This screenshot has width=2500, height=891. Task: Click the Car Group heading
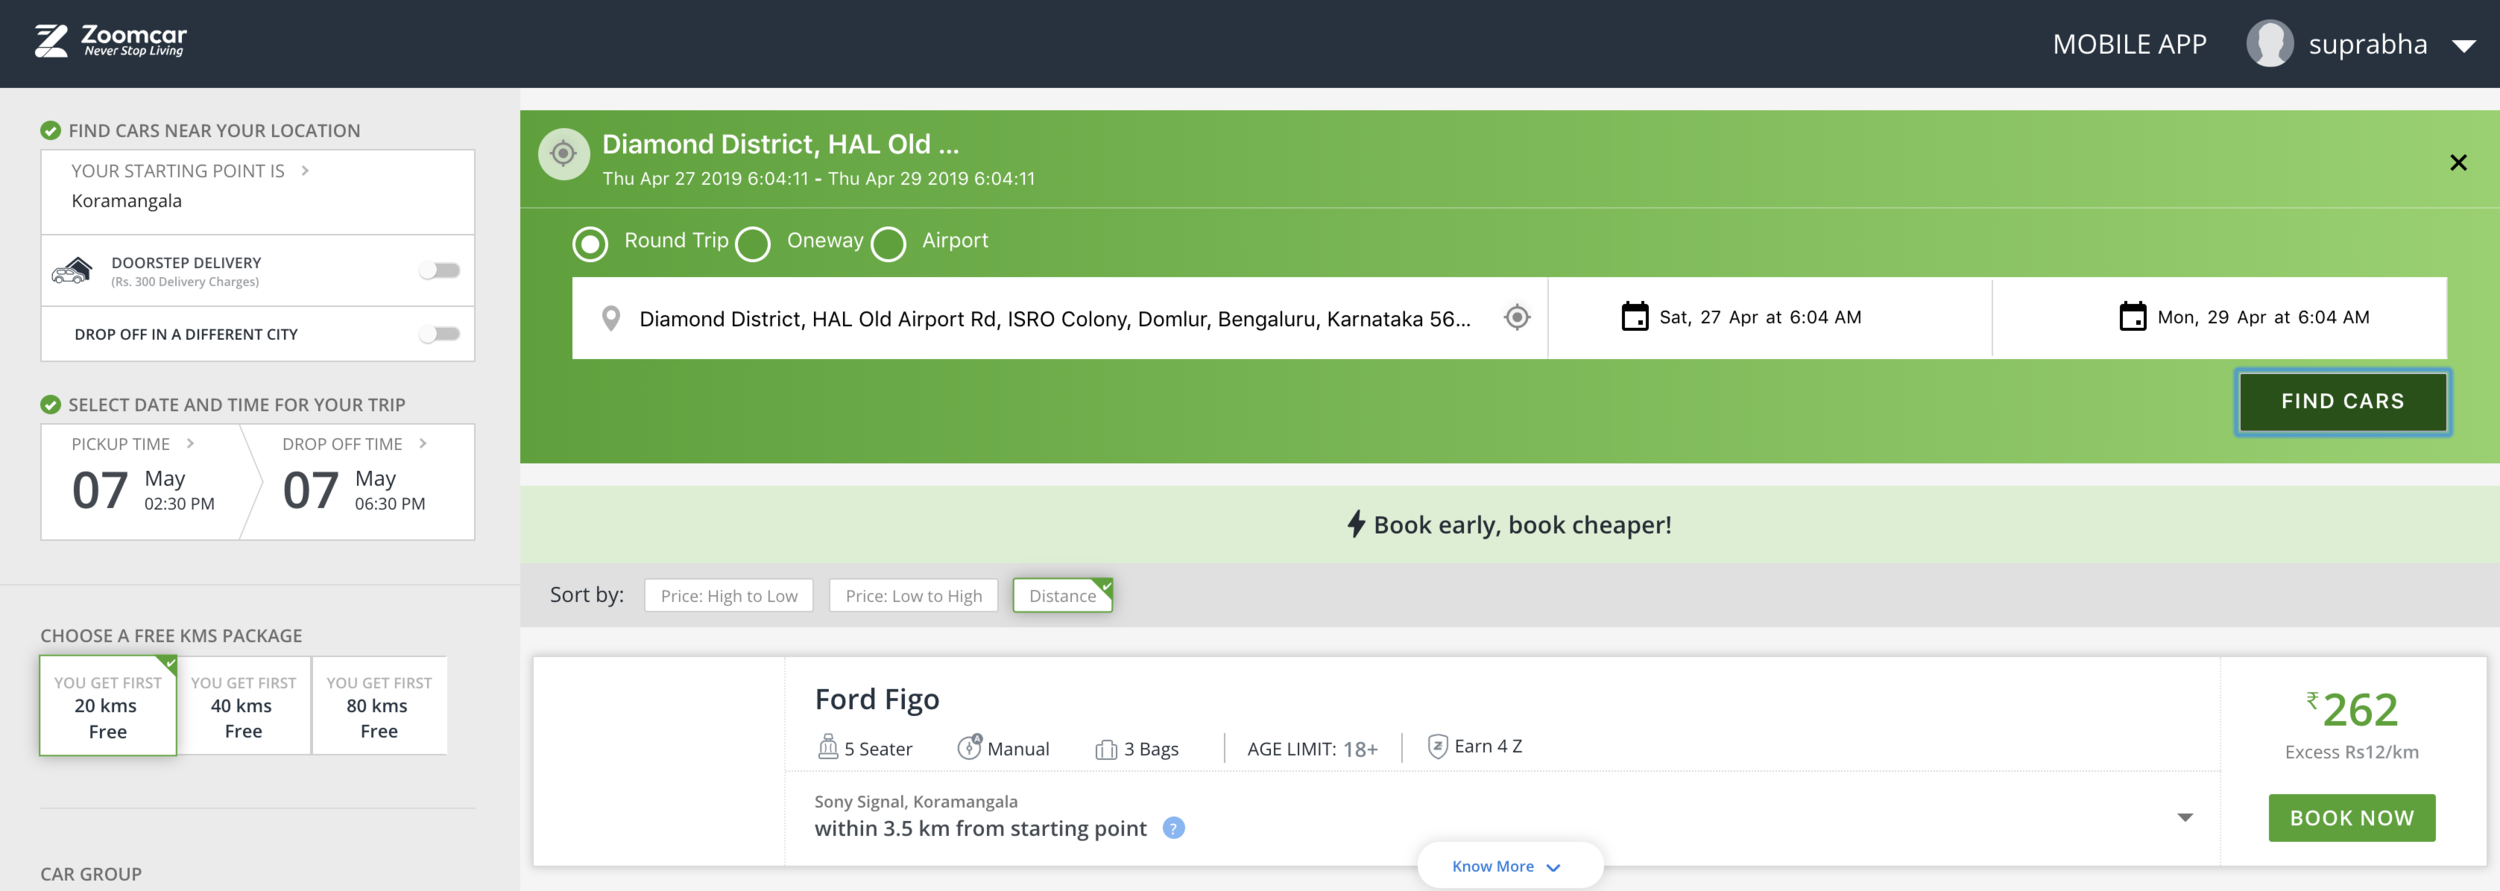(x=91, y=874)
